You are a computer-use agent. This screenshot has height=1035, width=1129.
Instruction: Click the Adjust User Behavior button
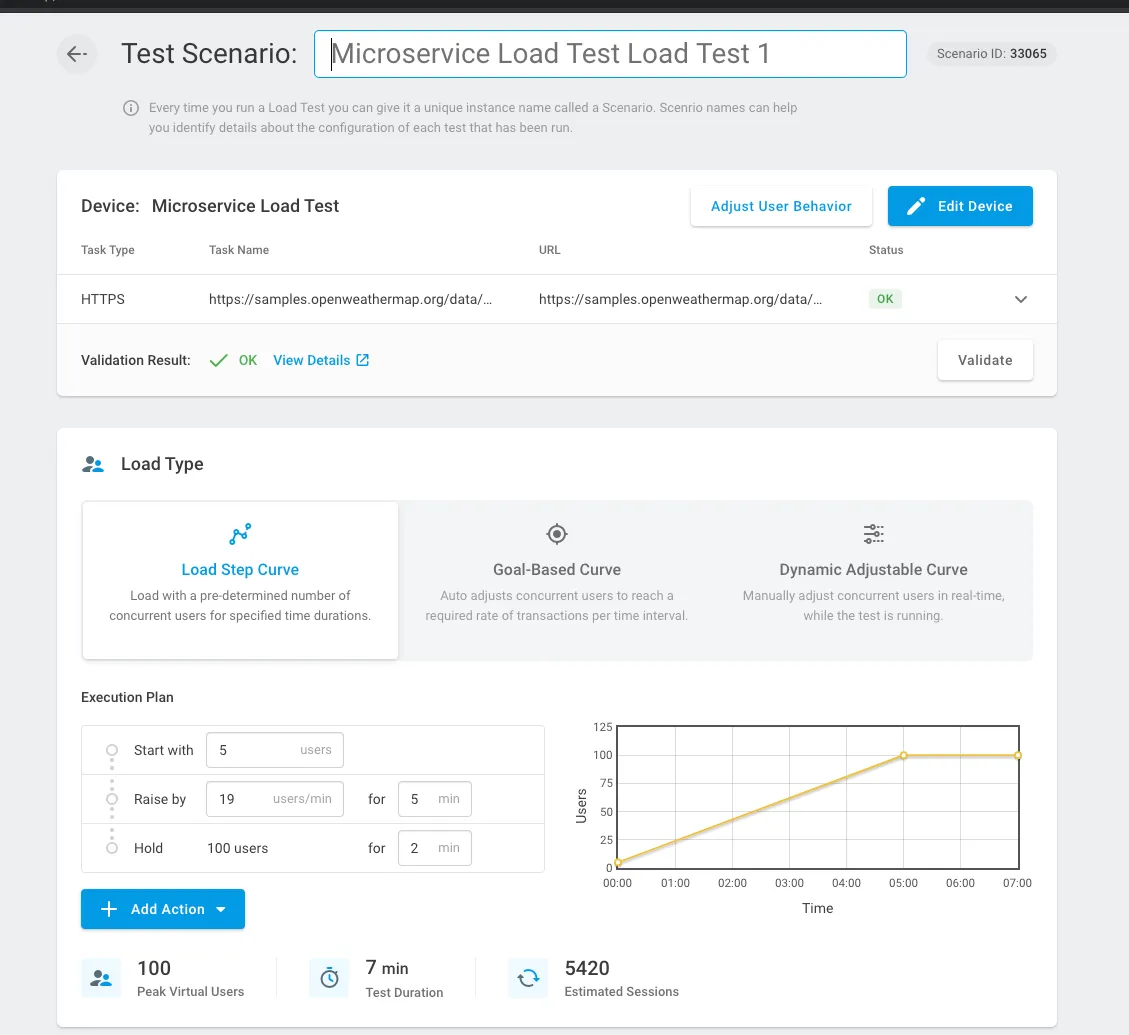tap(781, 206)
